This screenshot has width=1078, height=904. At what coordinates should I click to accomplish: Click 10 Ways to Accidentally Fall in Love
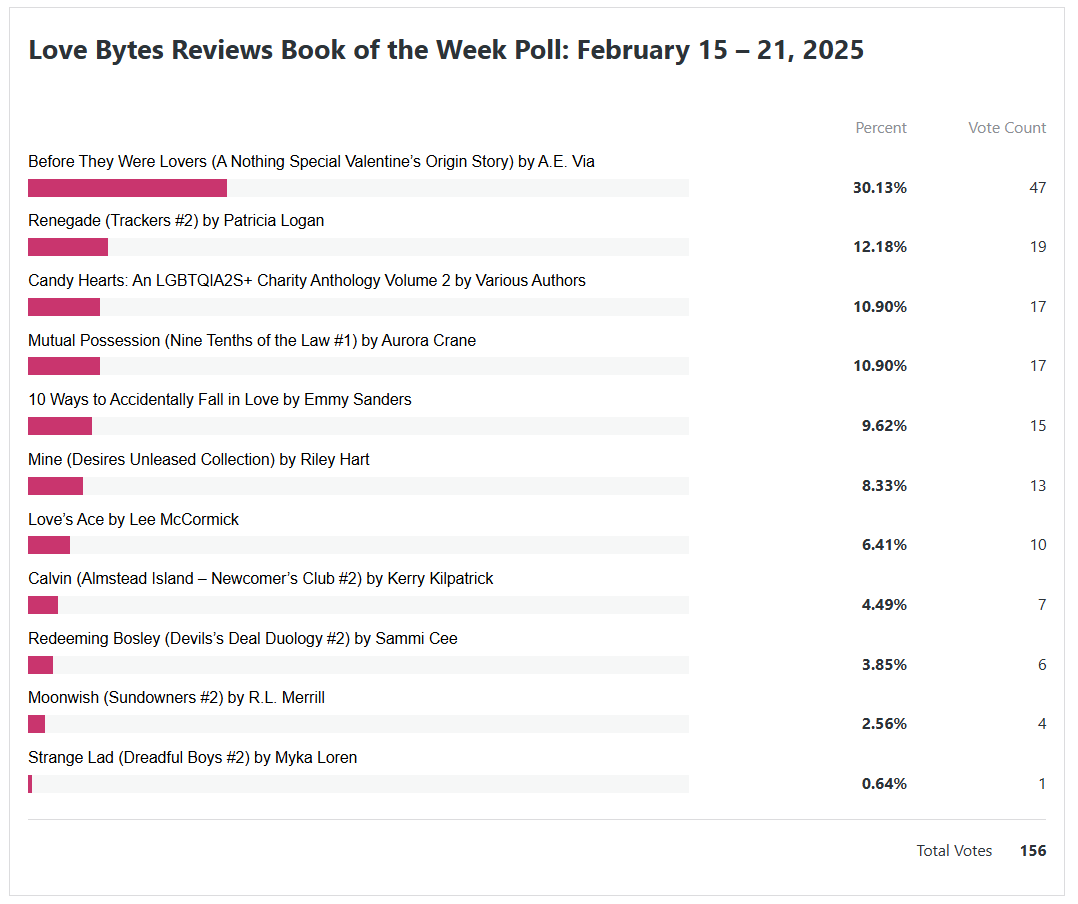pos(220,400)
